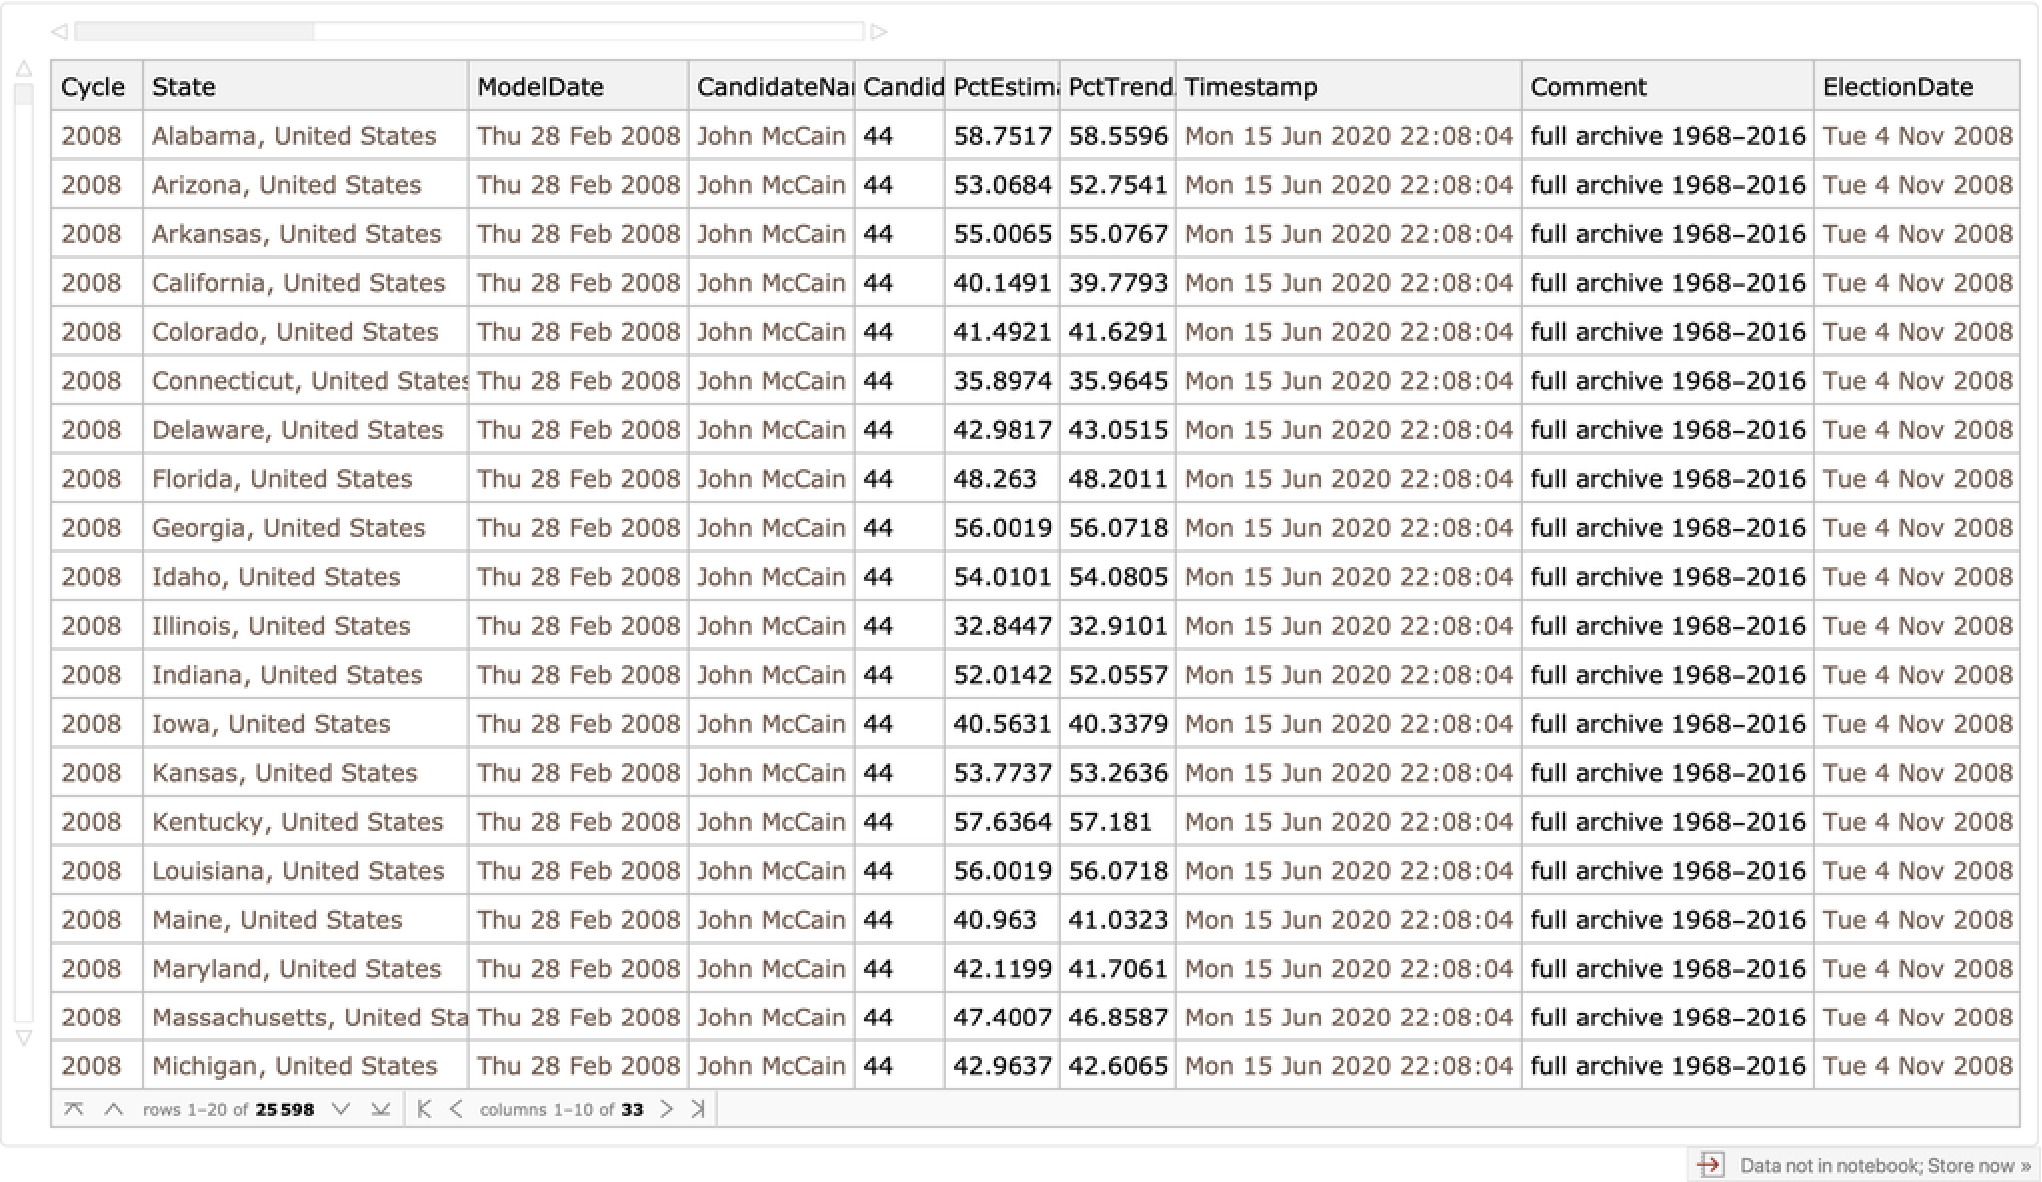Jump to first columns of dataset

(x=424, y=1109)
